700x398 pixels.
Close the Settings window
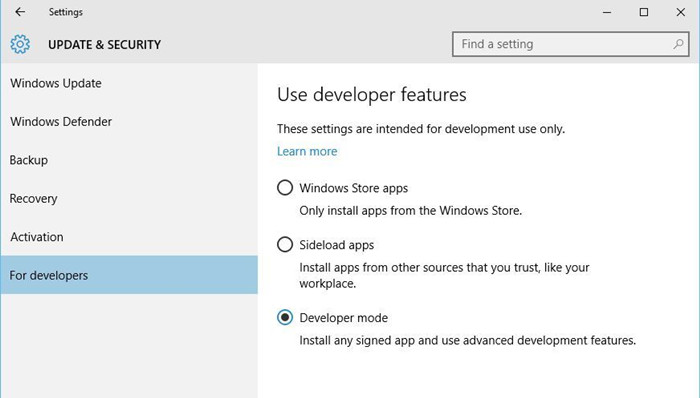[x=680, y=12]
